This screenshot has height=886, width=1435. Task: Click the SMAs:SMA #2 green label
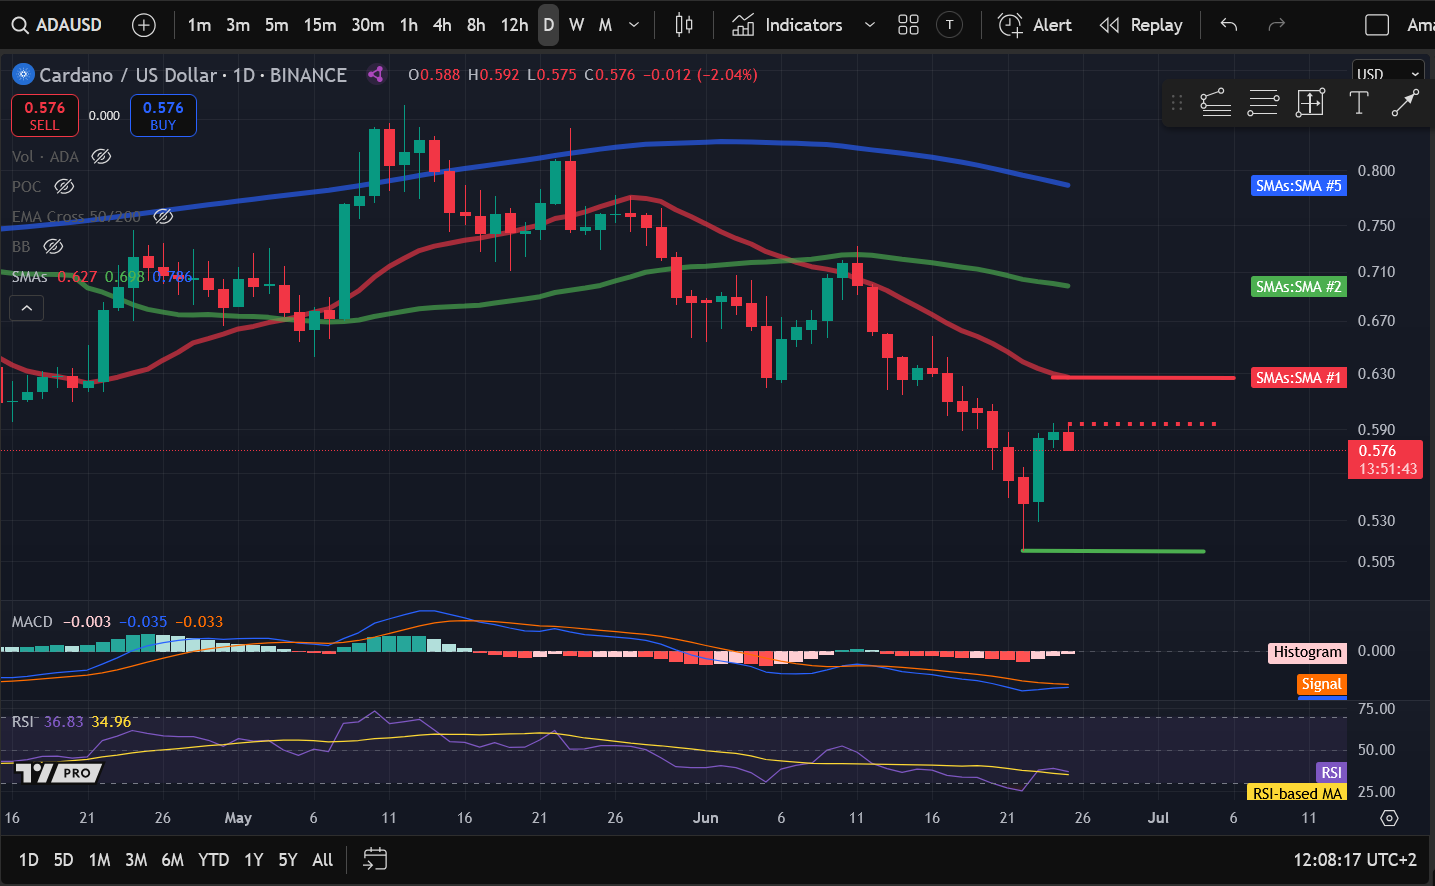1299,287
